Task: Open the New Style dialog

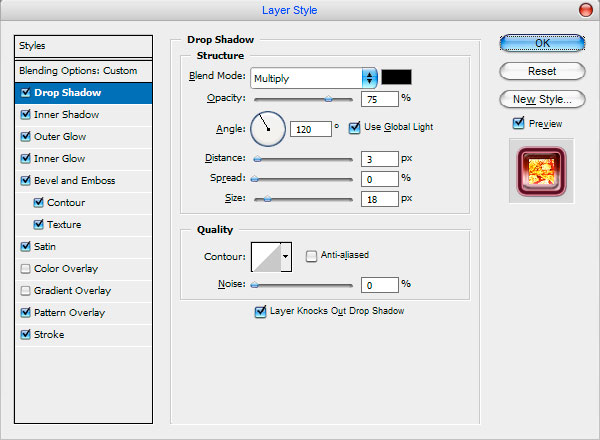Action: (x=542, y=99)
